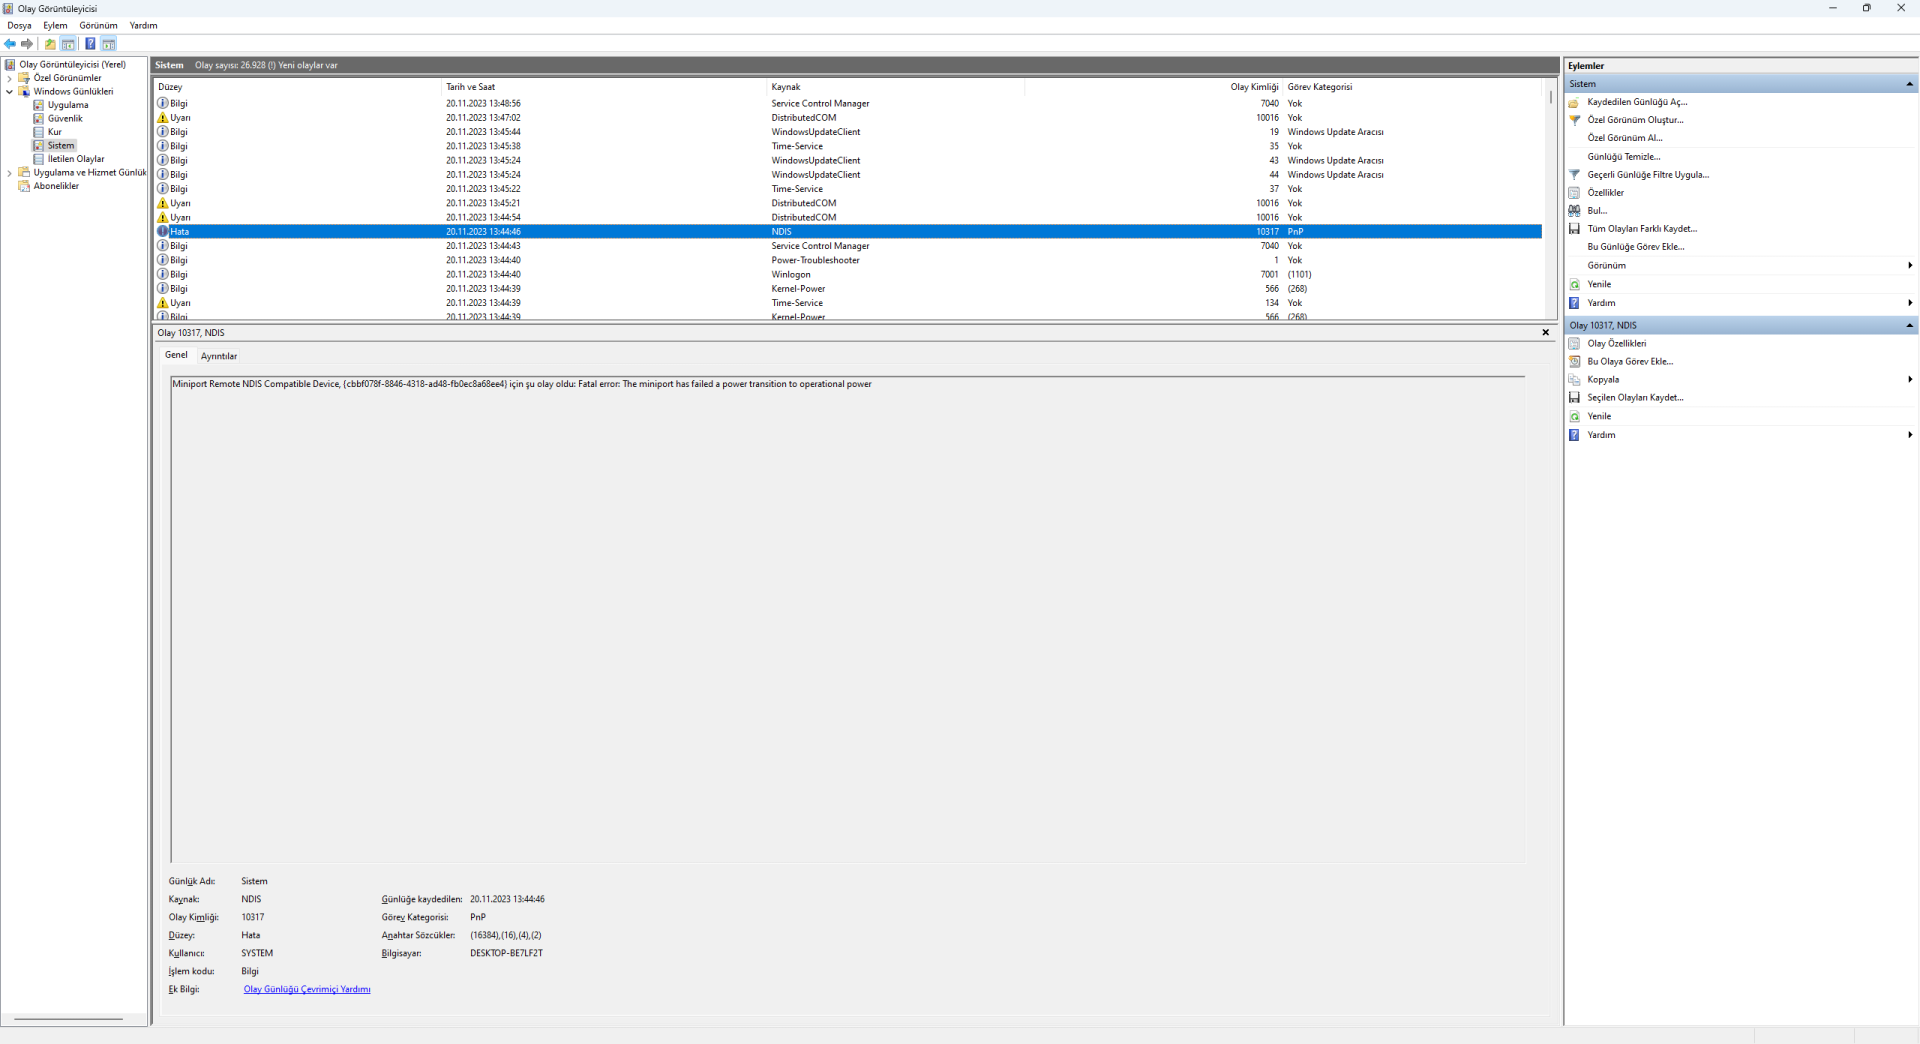This screenshot has width=1920, height=1044.
Task: Open the Görünüm menu in the menu bar
Action: click(98, 26)
